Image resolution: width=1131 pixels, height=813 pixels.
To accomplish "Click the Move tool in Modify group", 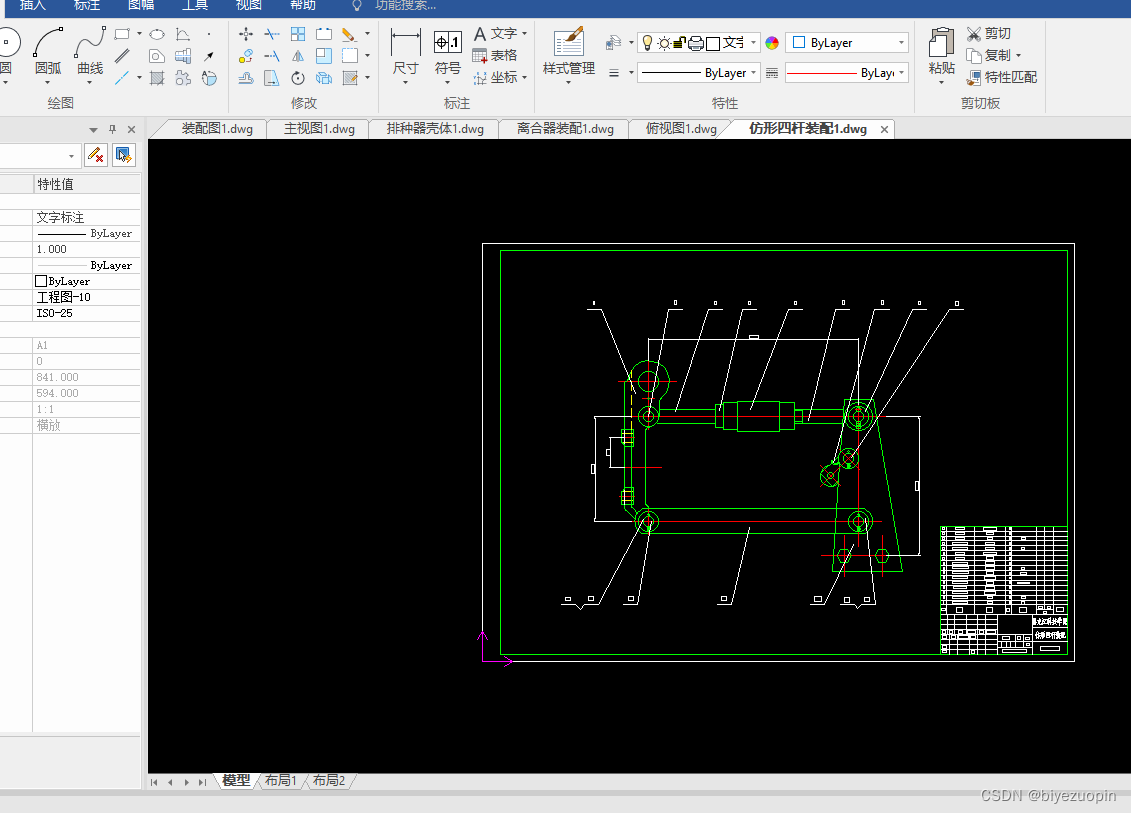I will click(246, 34).
